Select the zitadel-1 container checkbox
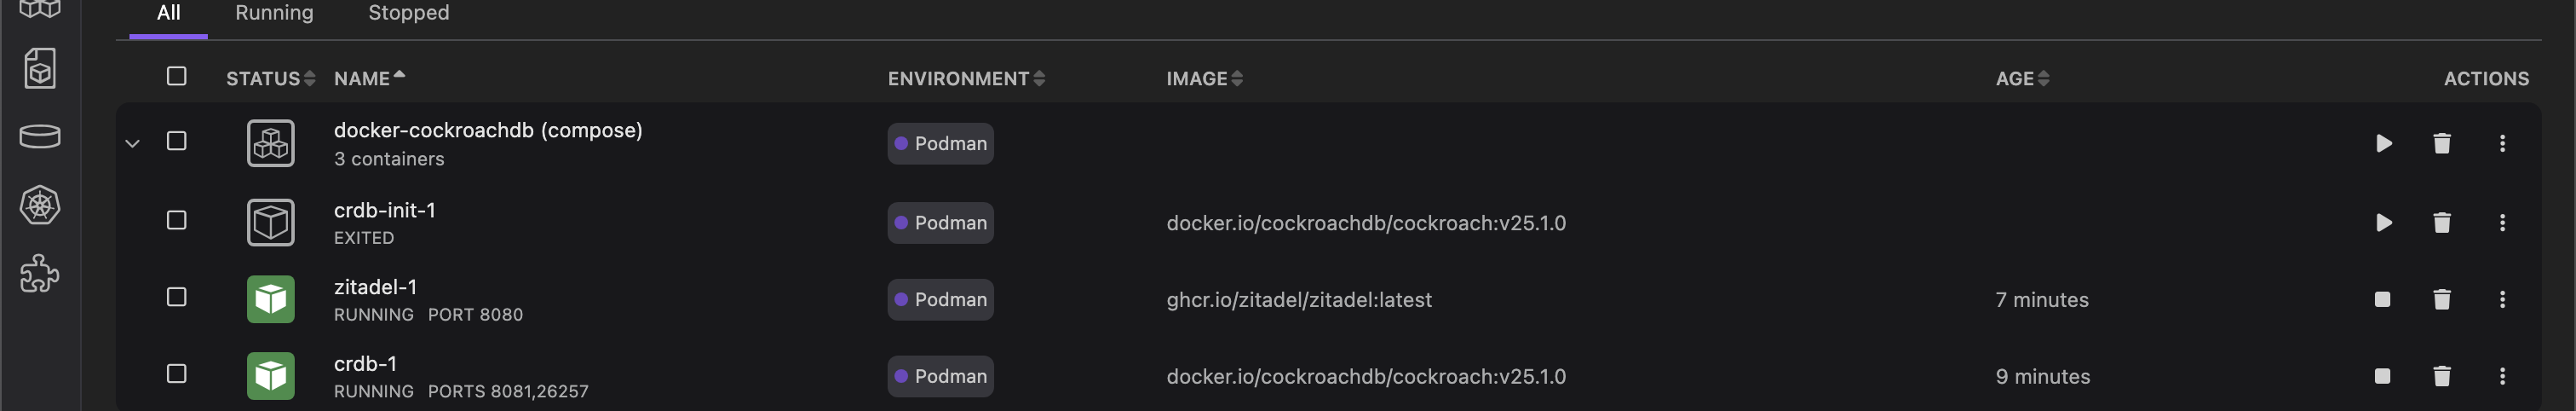 pos(177,297)
